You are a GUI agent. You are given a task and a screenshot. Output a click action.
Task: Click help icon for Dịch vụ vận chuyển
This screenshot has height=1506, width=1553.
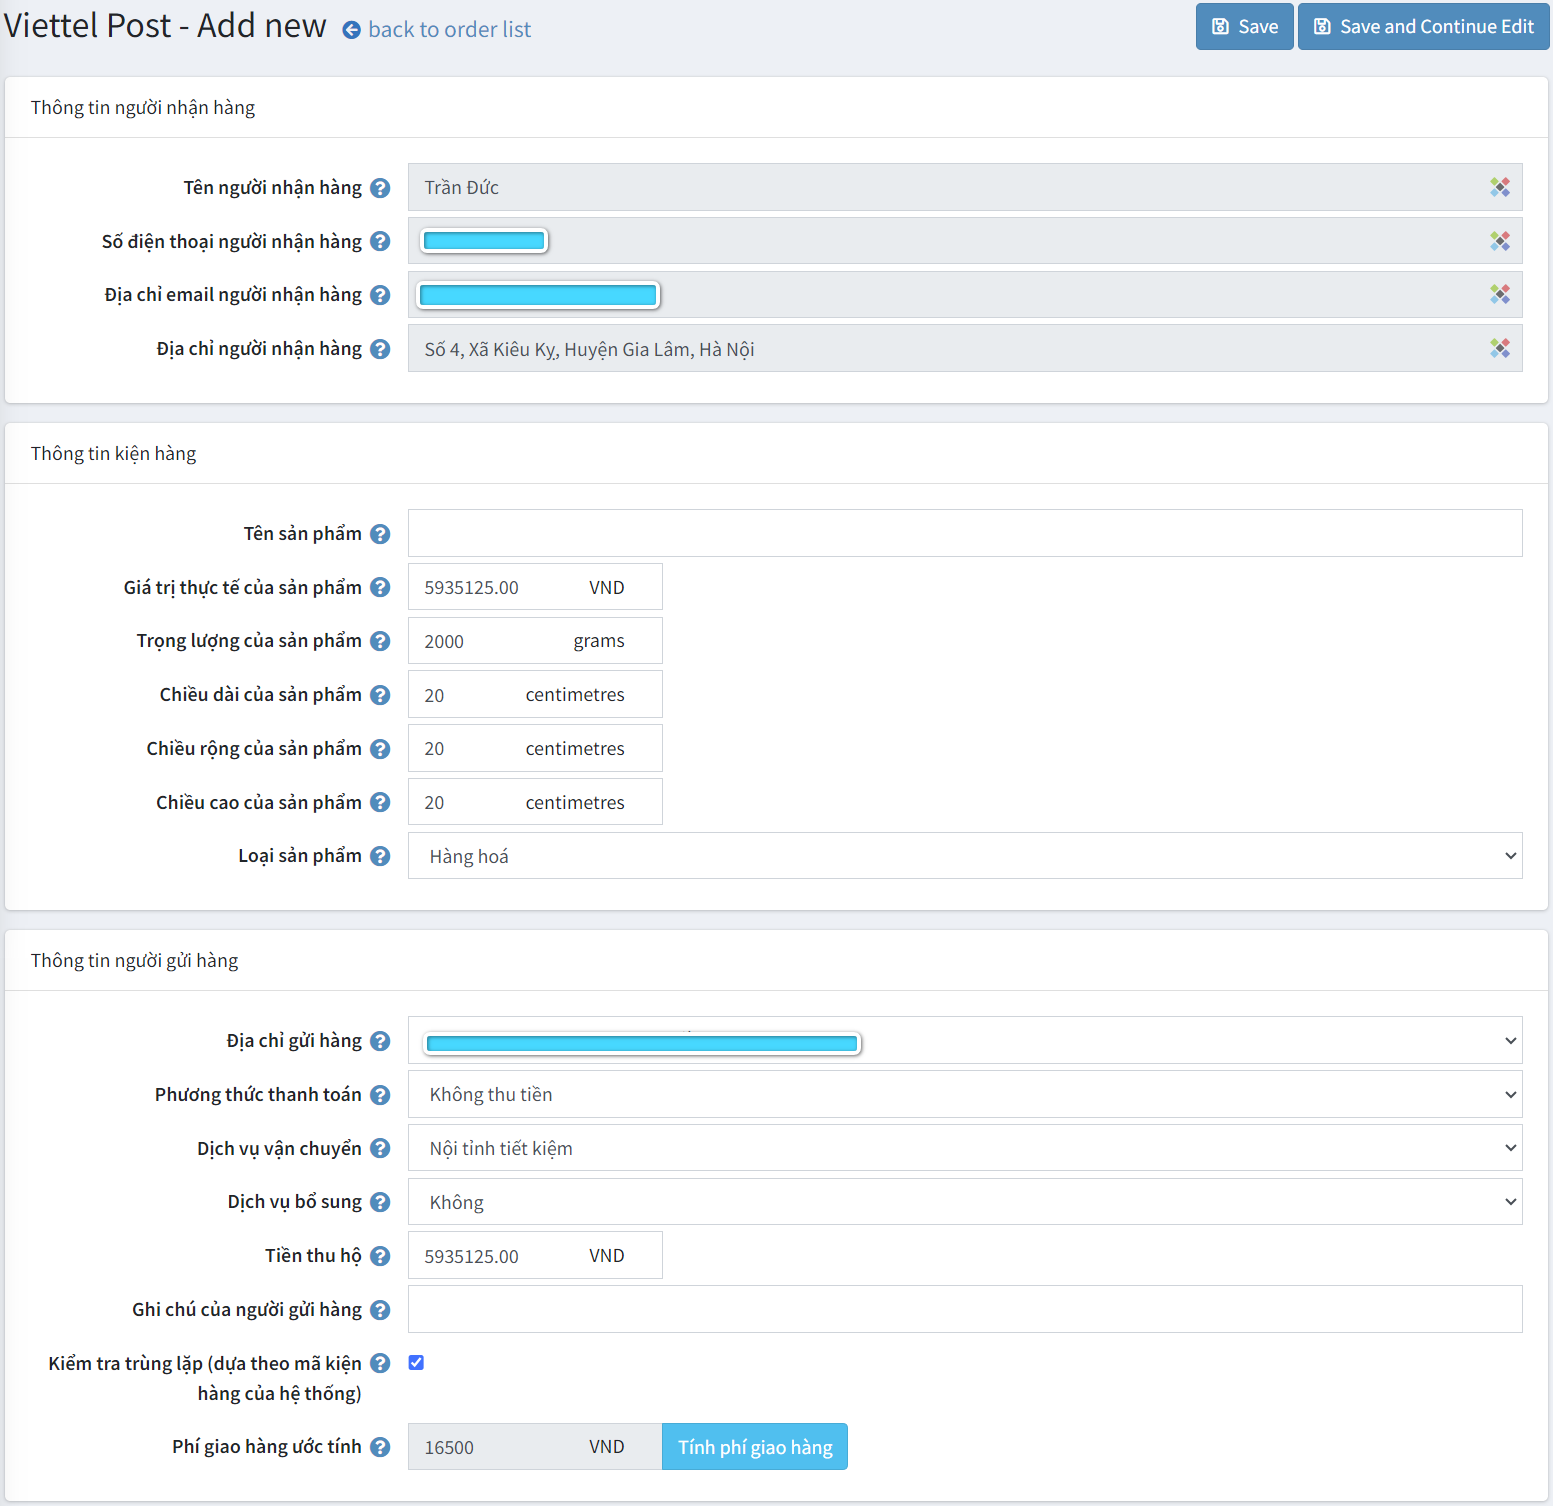tap(380, 1148)
